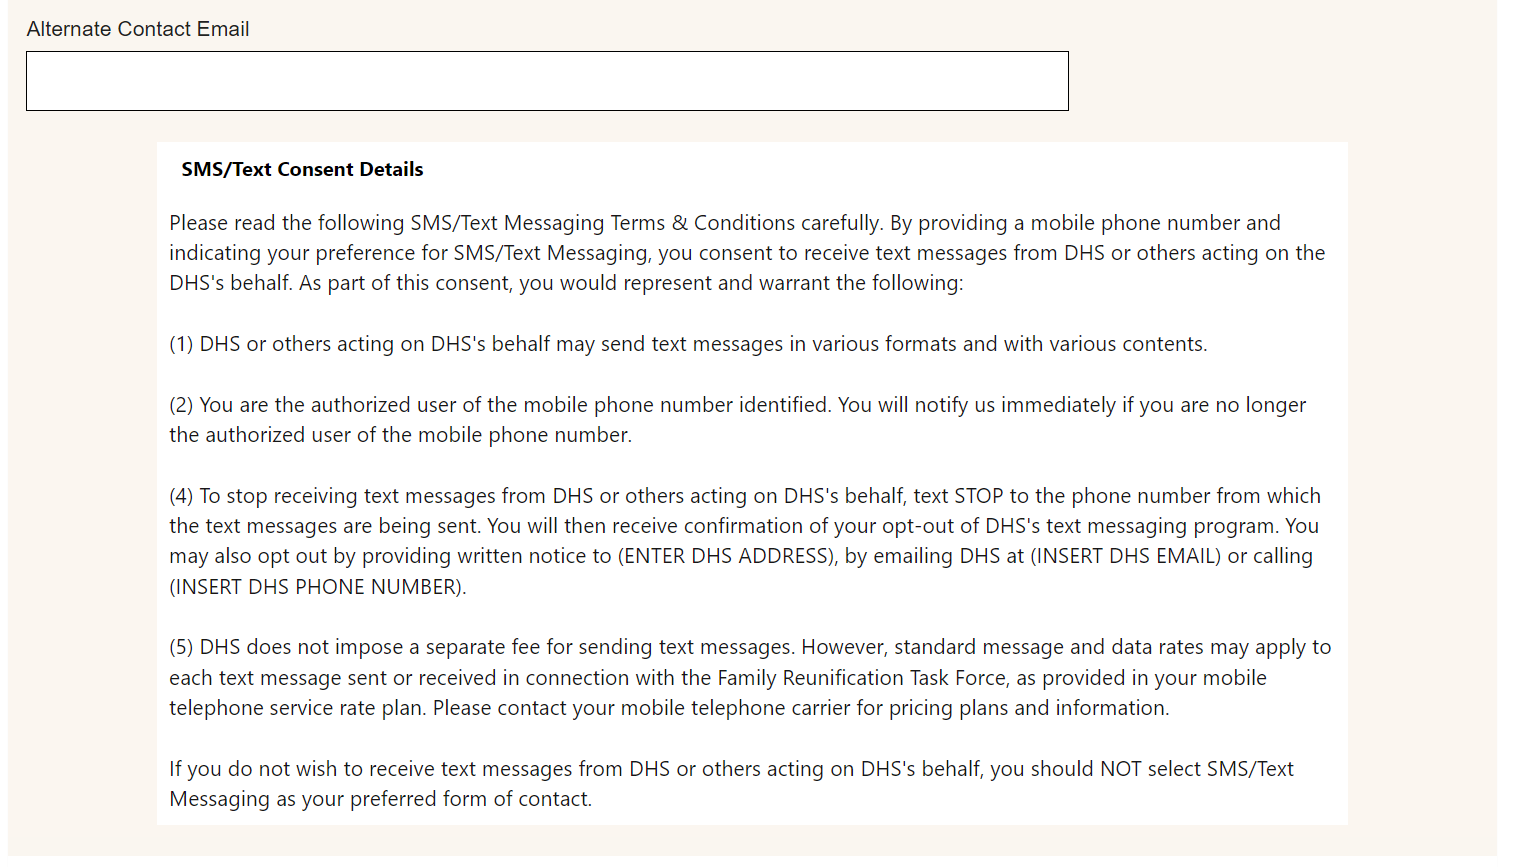Click the "(4)" number marker
The image size is (1521, 867).
click(181, 496)
